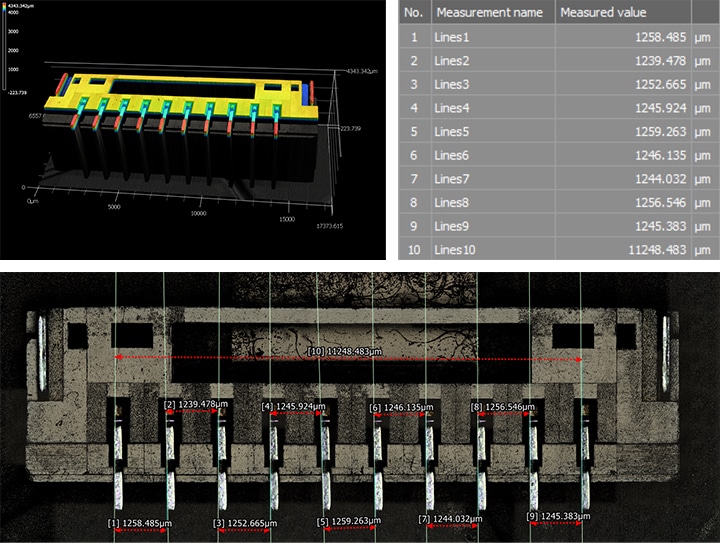720x543 pixels.
Task: Select the "Measurement name" column header
Action: pyautogui.click(x=488, y=13)
